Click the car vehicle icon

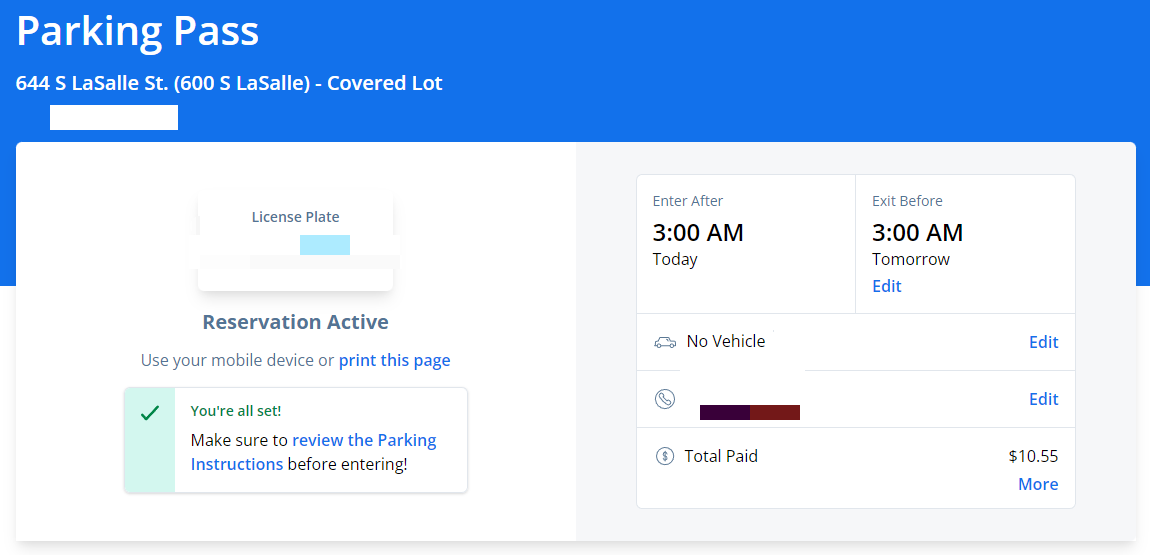pyautogui.click(x=664, y=342)
